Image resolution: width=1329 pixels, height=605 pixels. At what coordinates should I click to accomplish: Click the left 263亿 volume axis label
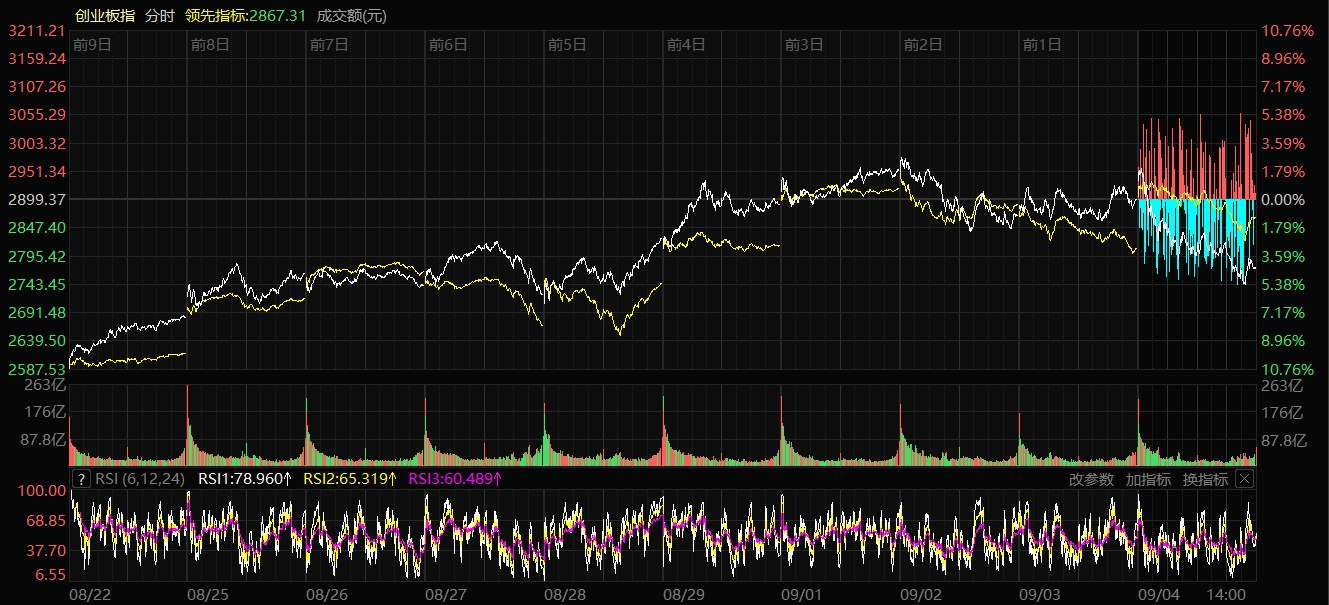[46, 386]
